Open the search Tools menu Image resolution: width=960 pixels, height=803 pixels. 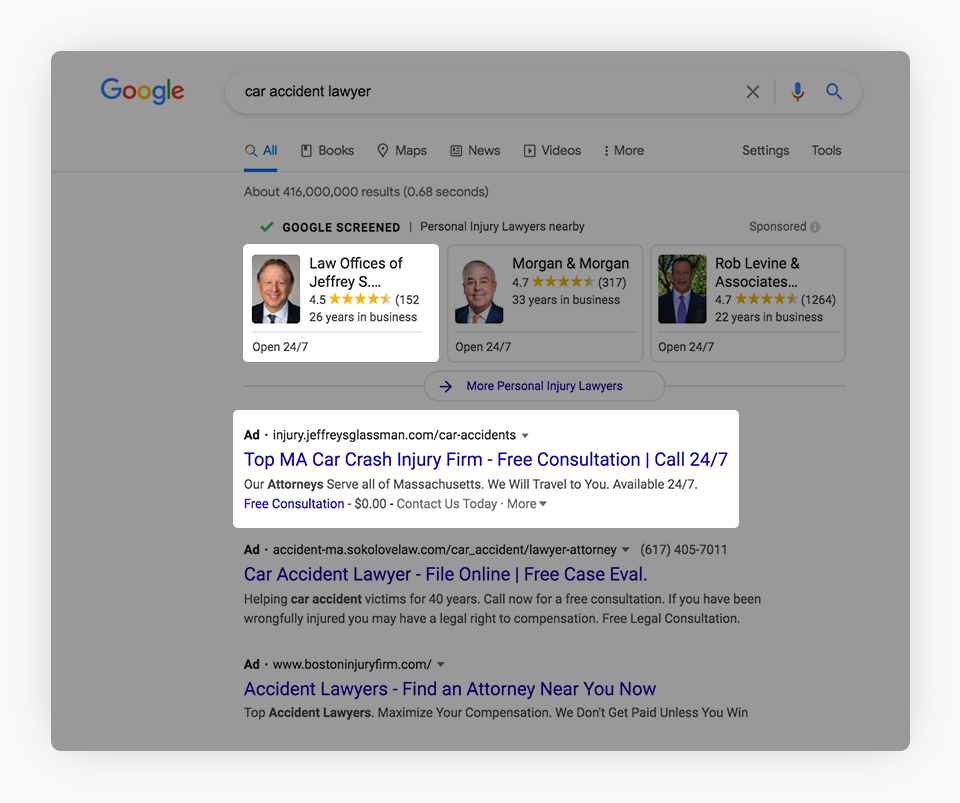826,151
